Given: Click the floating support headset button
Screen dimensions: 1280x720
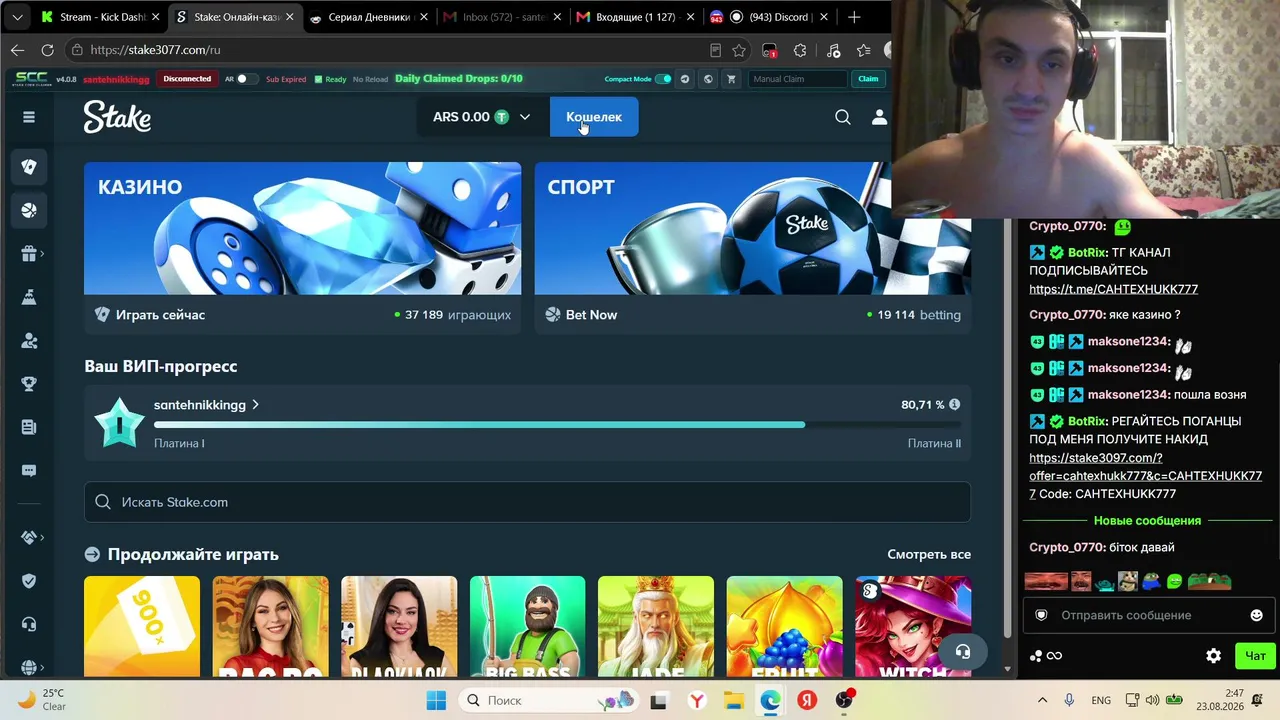Looking at the screenshot, I should [x=962, y=652].
